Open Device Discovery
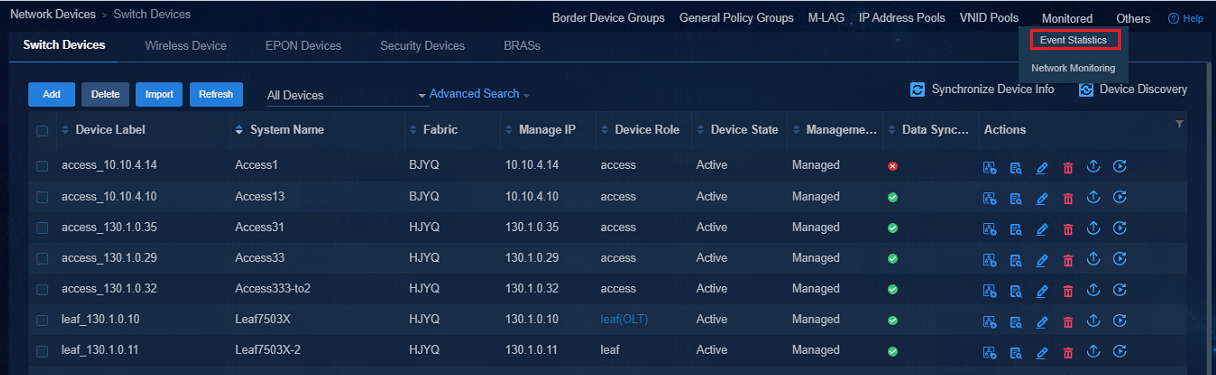Screen dimensions: 1216x375 (1133, 90)
